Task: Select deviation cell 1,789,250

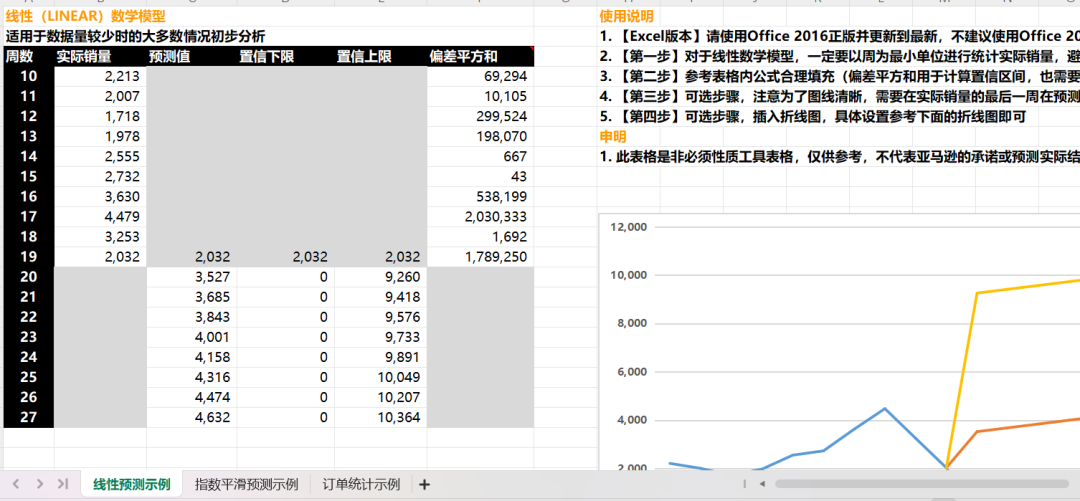Action: [480, 257]
